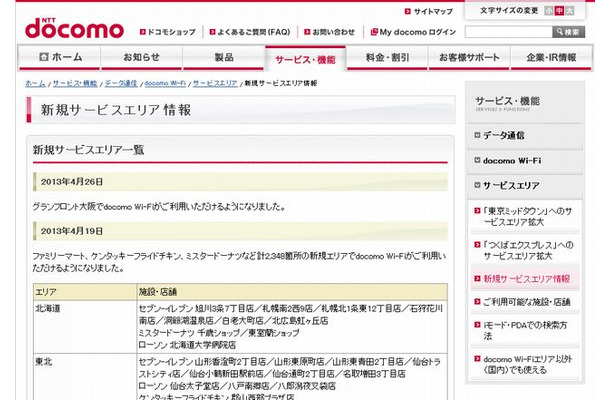610x400 pixels.
Task: Click データ通信 in the breadcrumb
Action: point(121,83)
